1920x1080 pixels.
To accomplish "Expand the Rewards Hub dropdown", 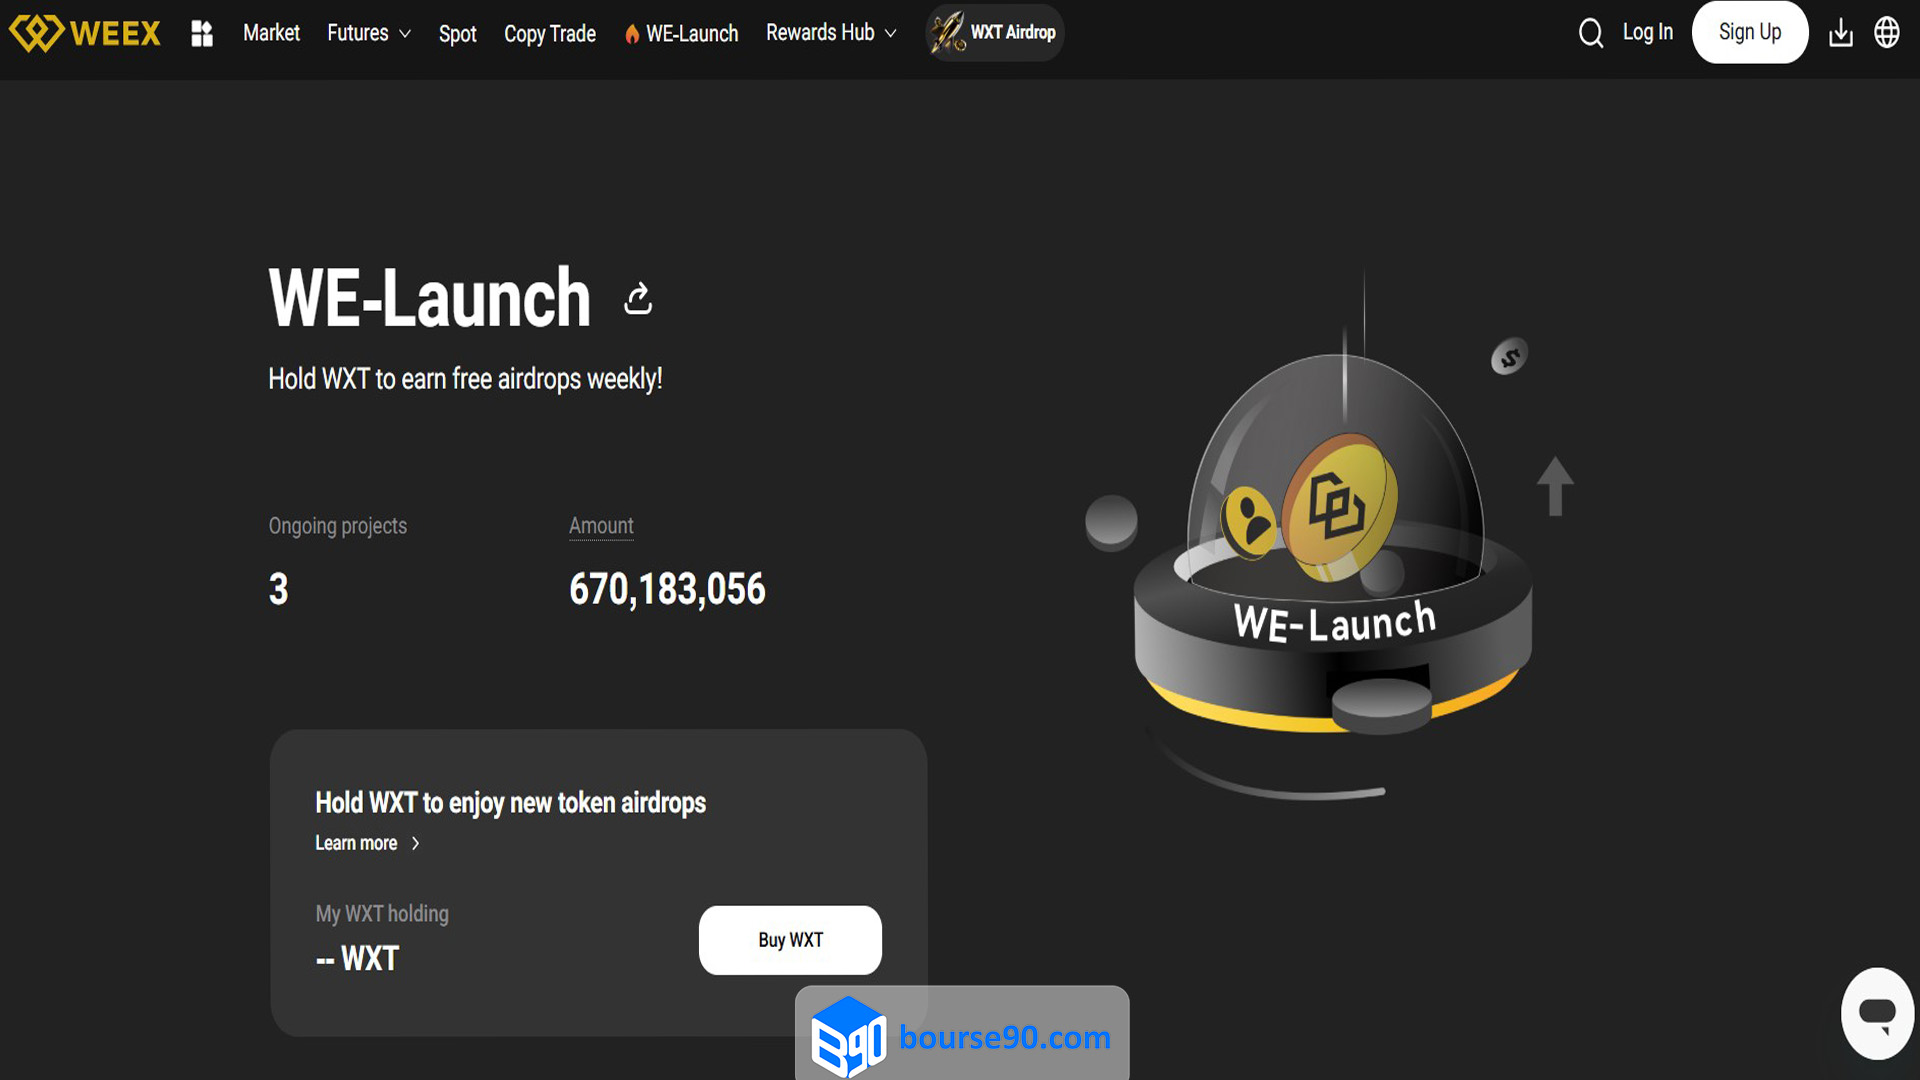I will click(831, 33).
